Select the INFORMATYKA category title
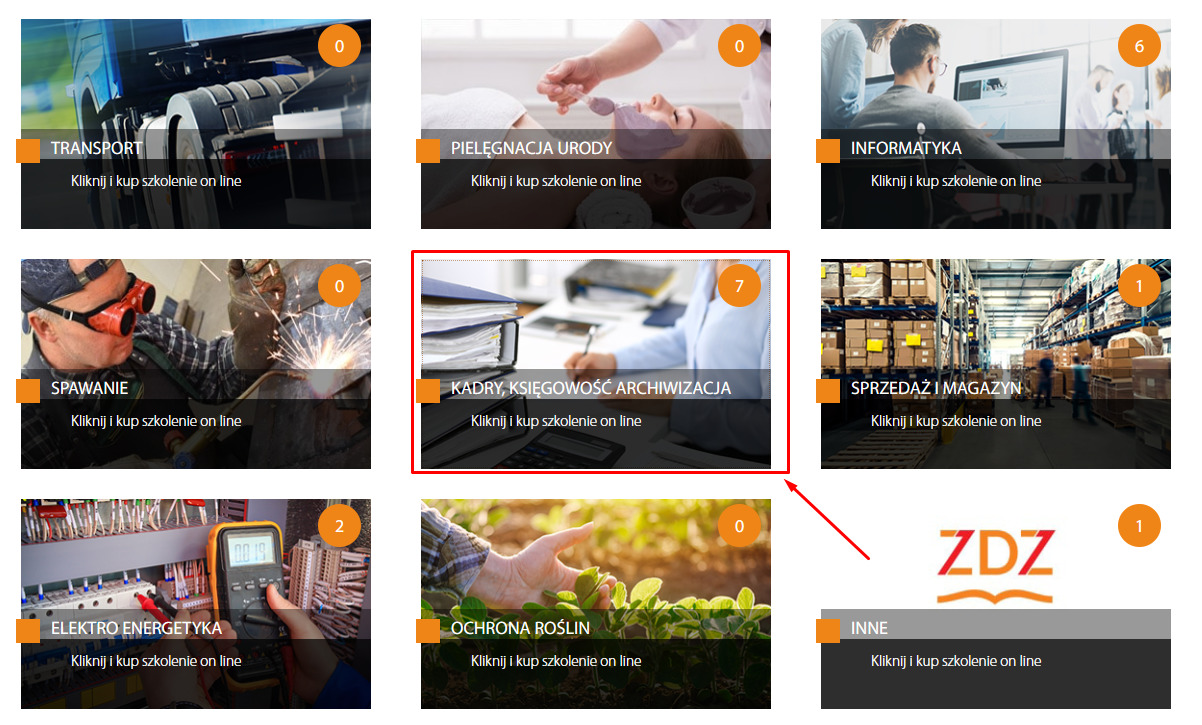Viewport: 1202px width, 725px height. tap(906, 148)
